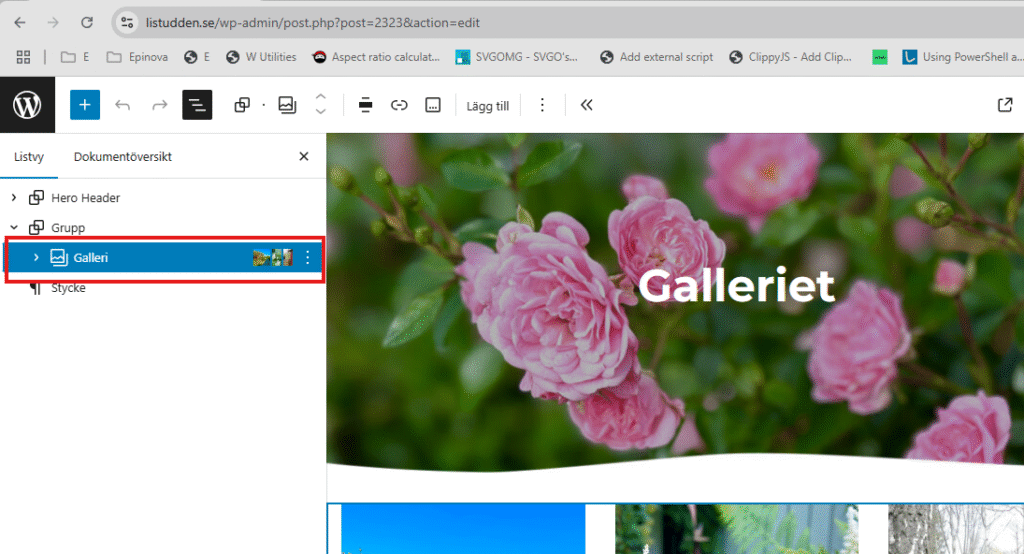This screenshot has width=1024, height=554.
Task: Undo the last edit
Action: pyautogui.click(x=123, y=105)
